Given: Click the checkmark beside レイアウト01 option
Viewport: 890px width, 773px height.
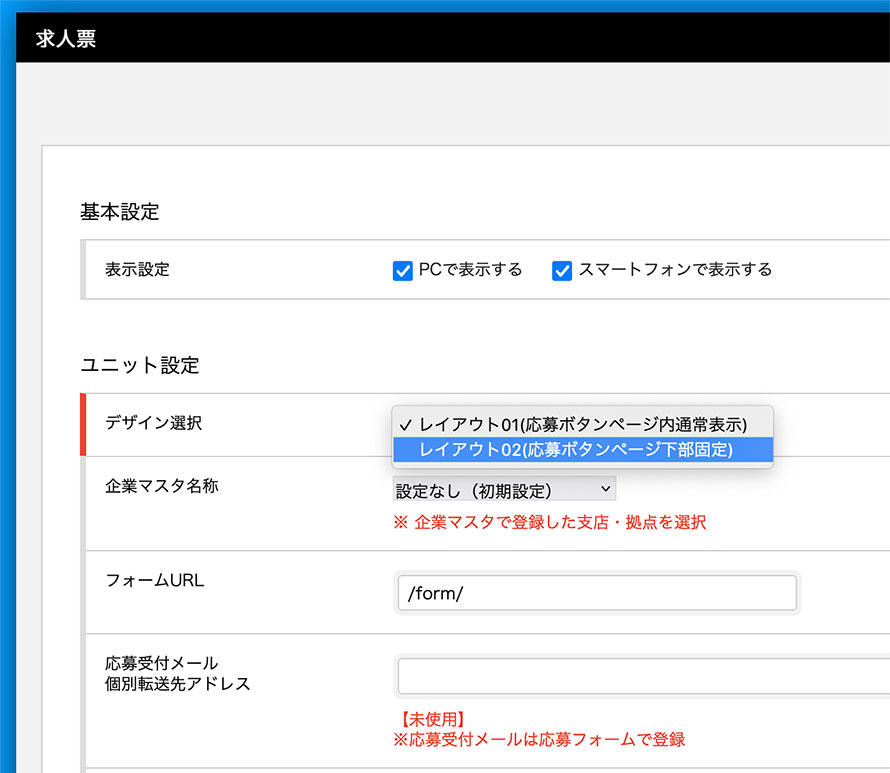Looking at the screenshot, I should click(x=405, y=425).
